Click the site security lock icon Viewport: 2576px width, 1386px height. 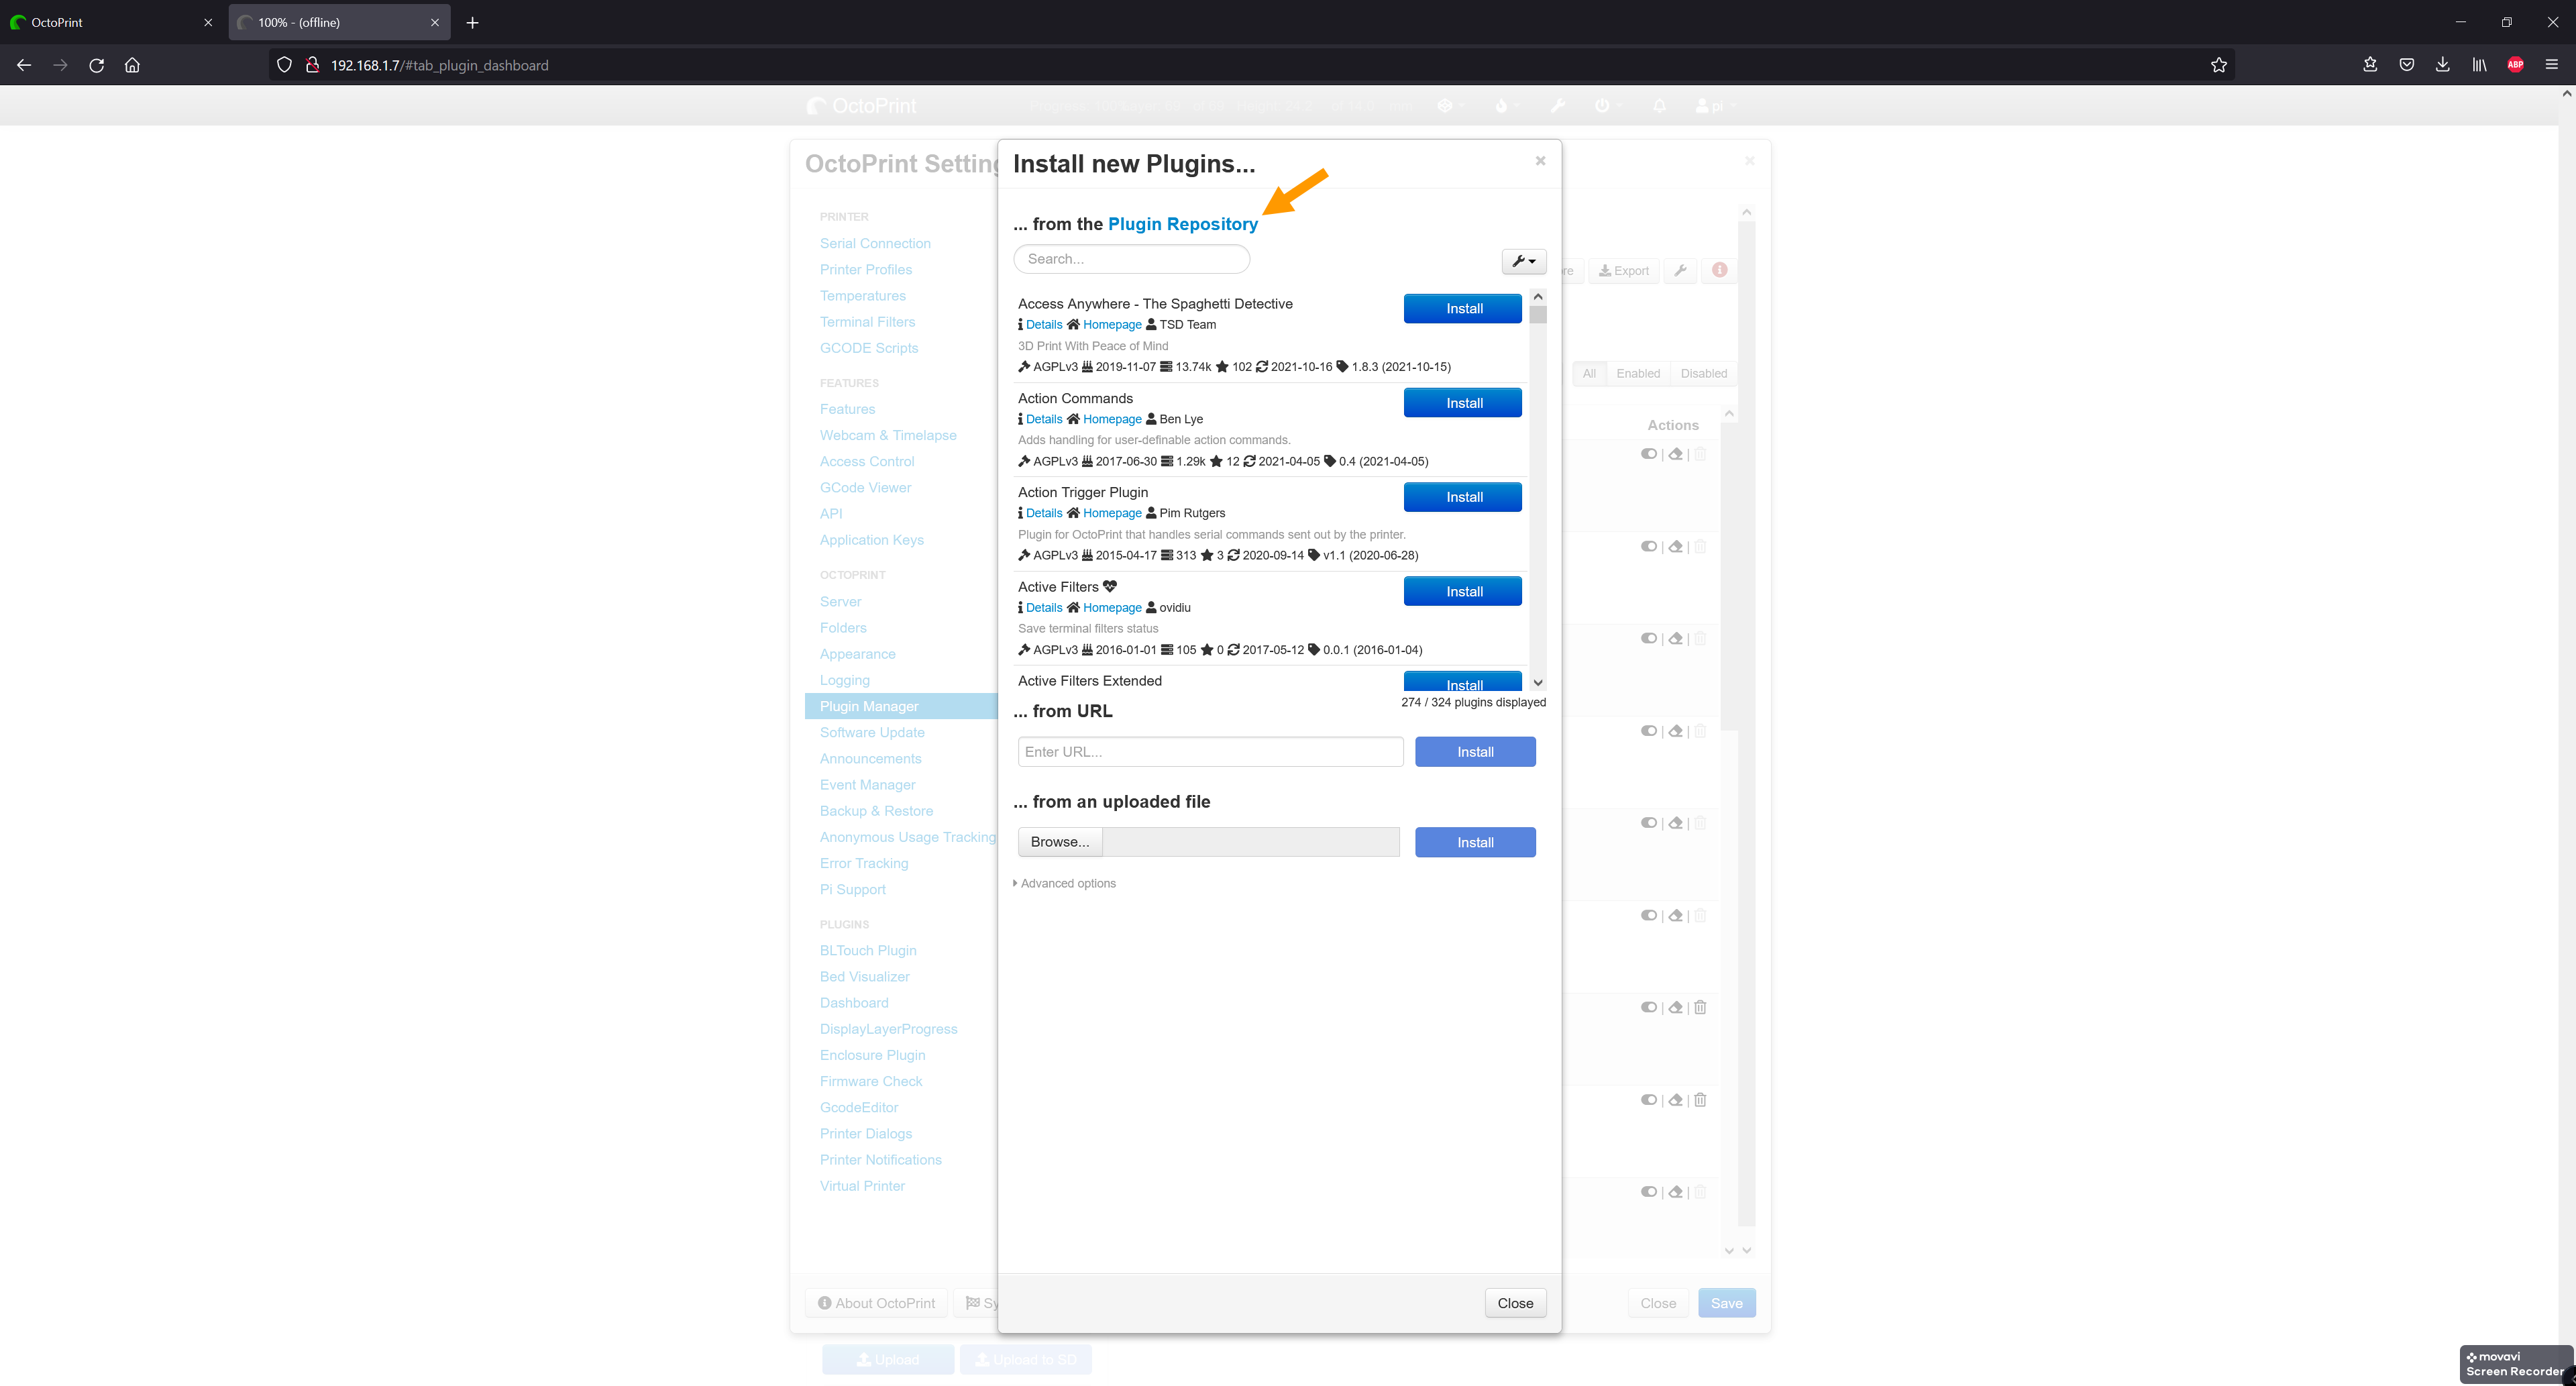pos(312,65)
